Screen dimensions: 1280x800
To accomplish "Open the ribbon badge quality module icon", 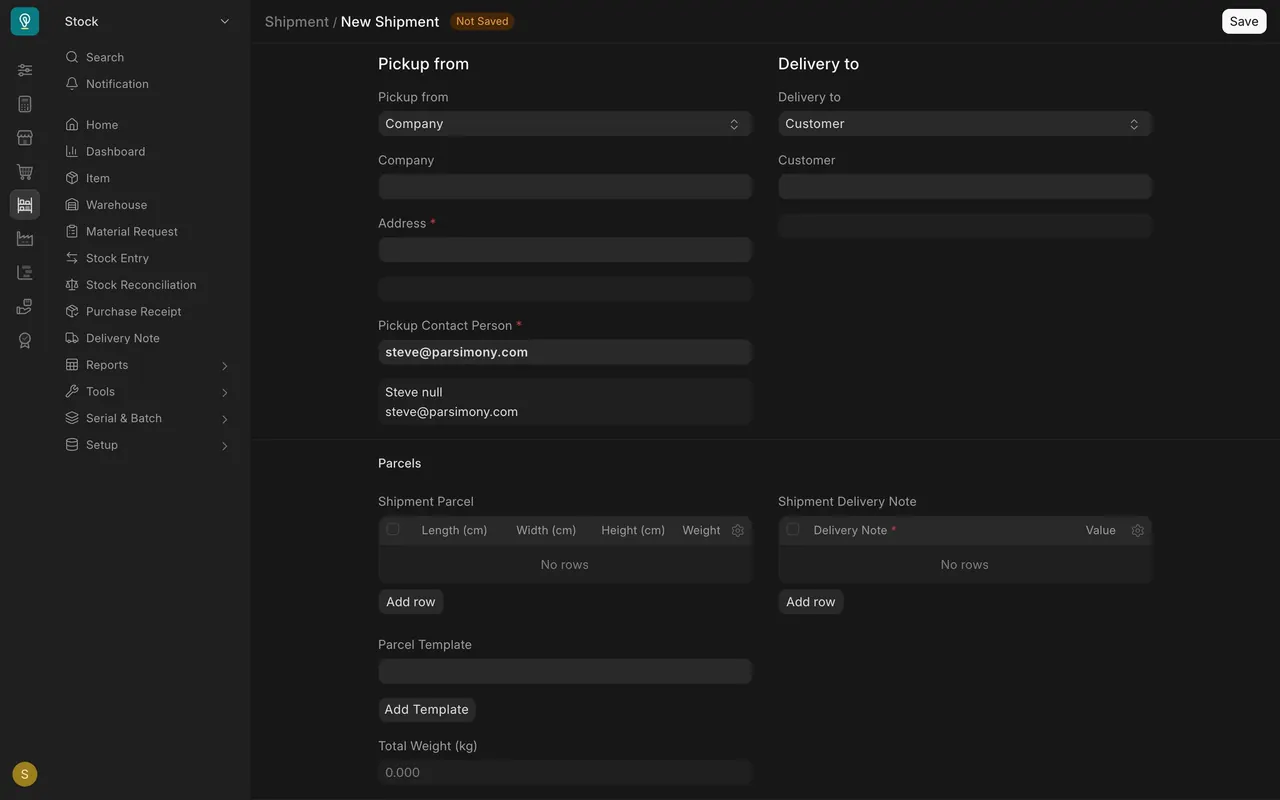I will click(x=25, y=341).
